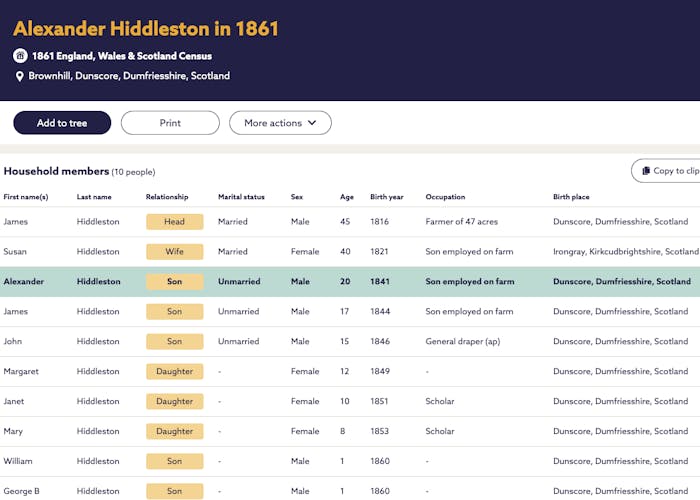The width and height of the screenshot is (700, 500).
Task: Click Copy to clipboard button
Action: coord(666,171)
